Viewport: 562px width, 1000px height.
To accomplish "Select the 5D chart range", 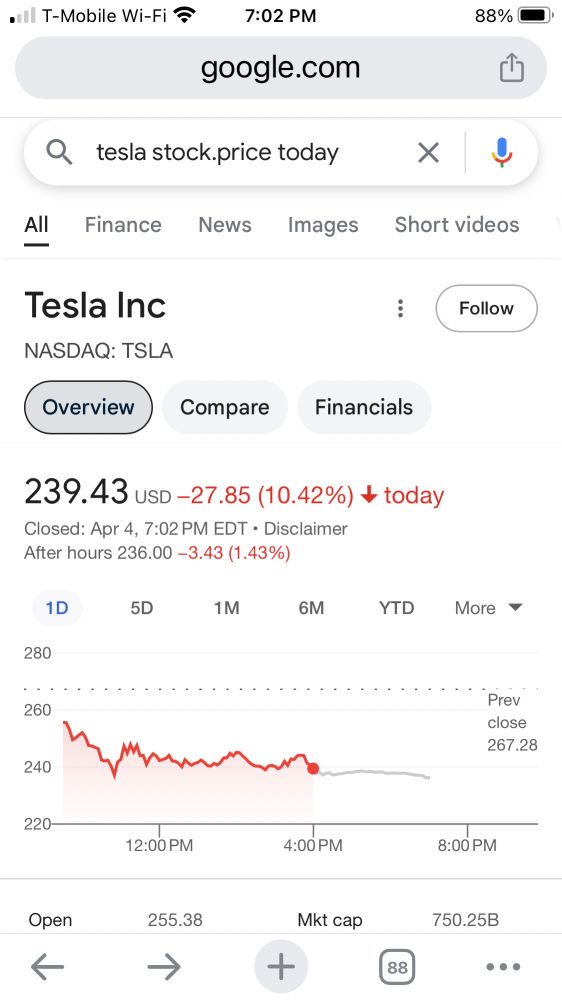I will point(142,608).
